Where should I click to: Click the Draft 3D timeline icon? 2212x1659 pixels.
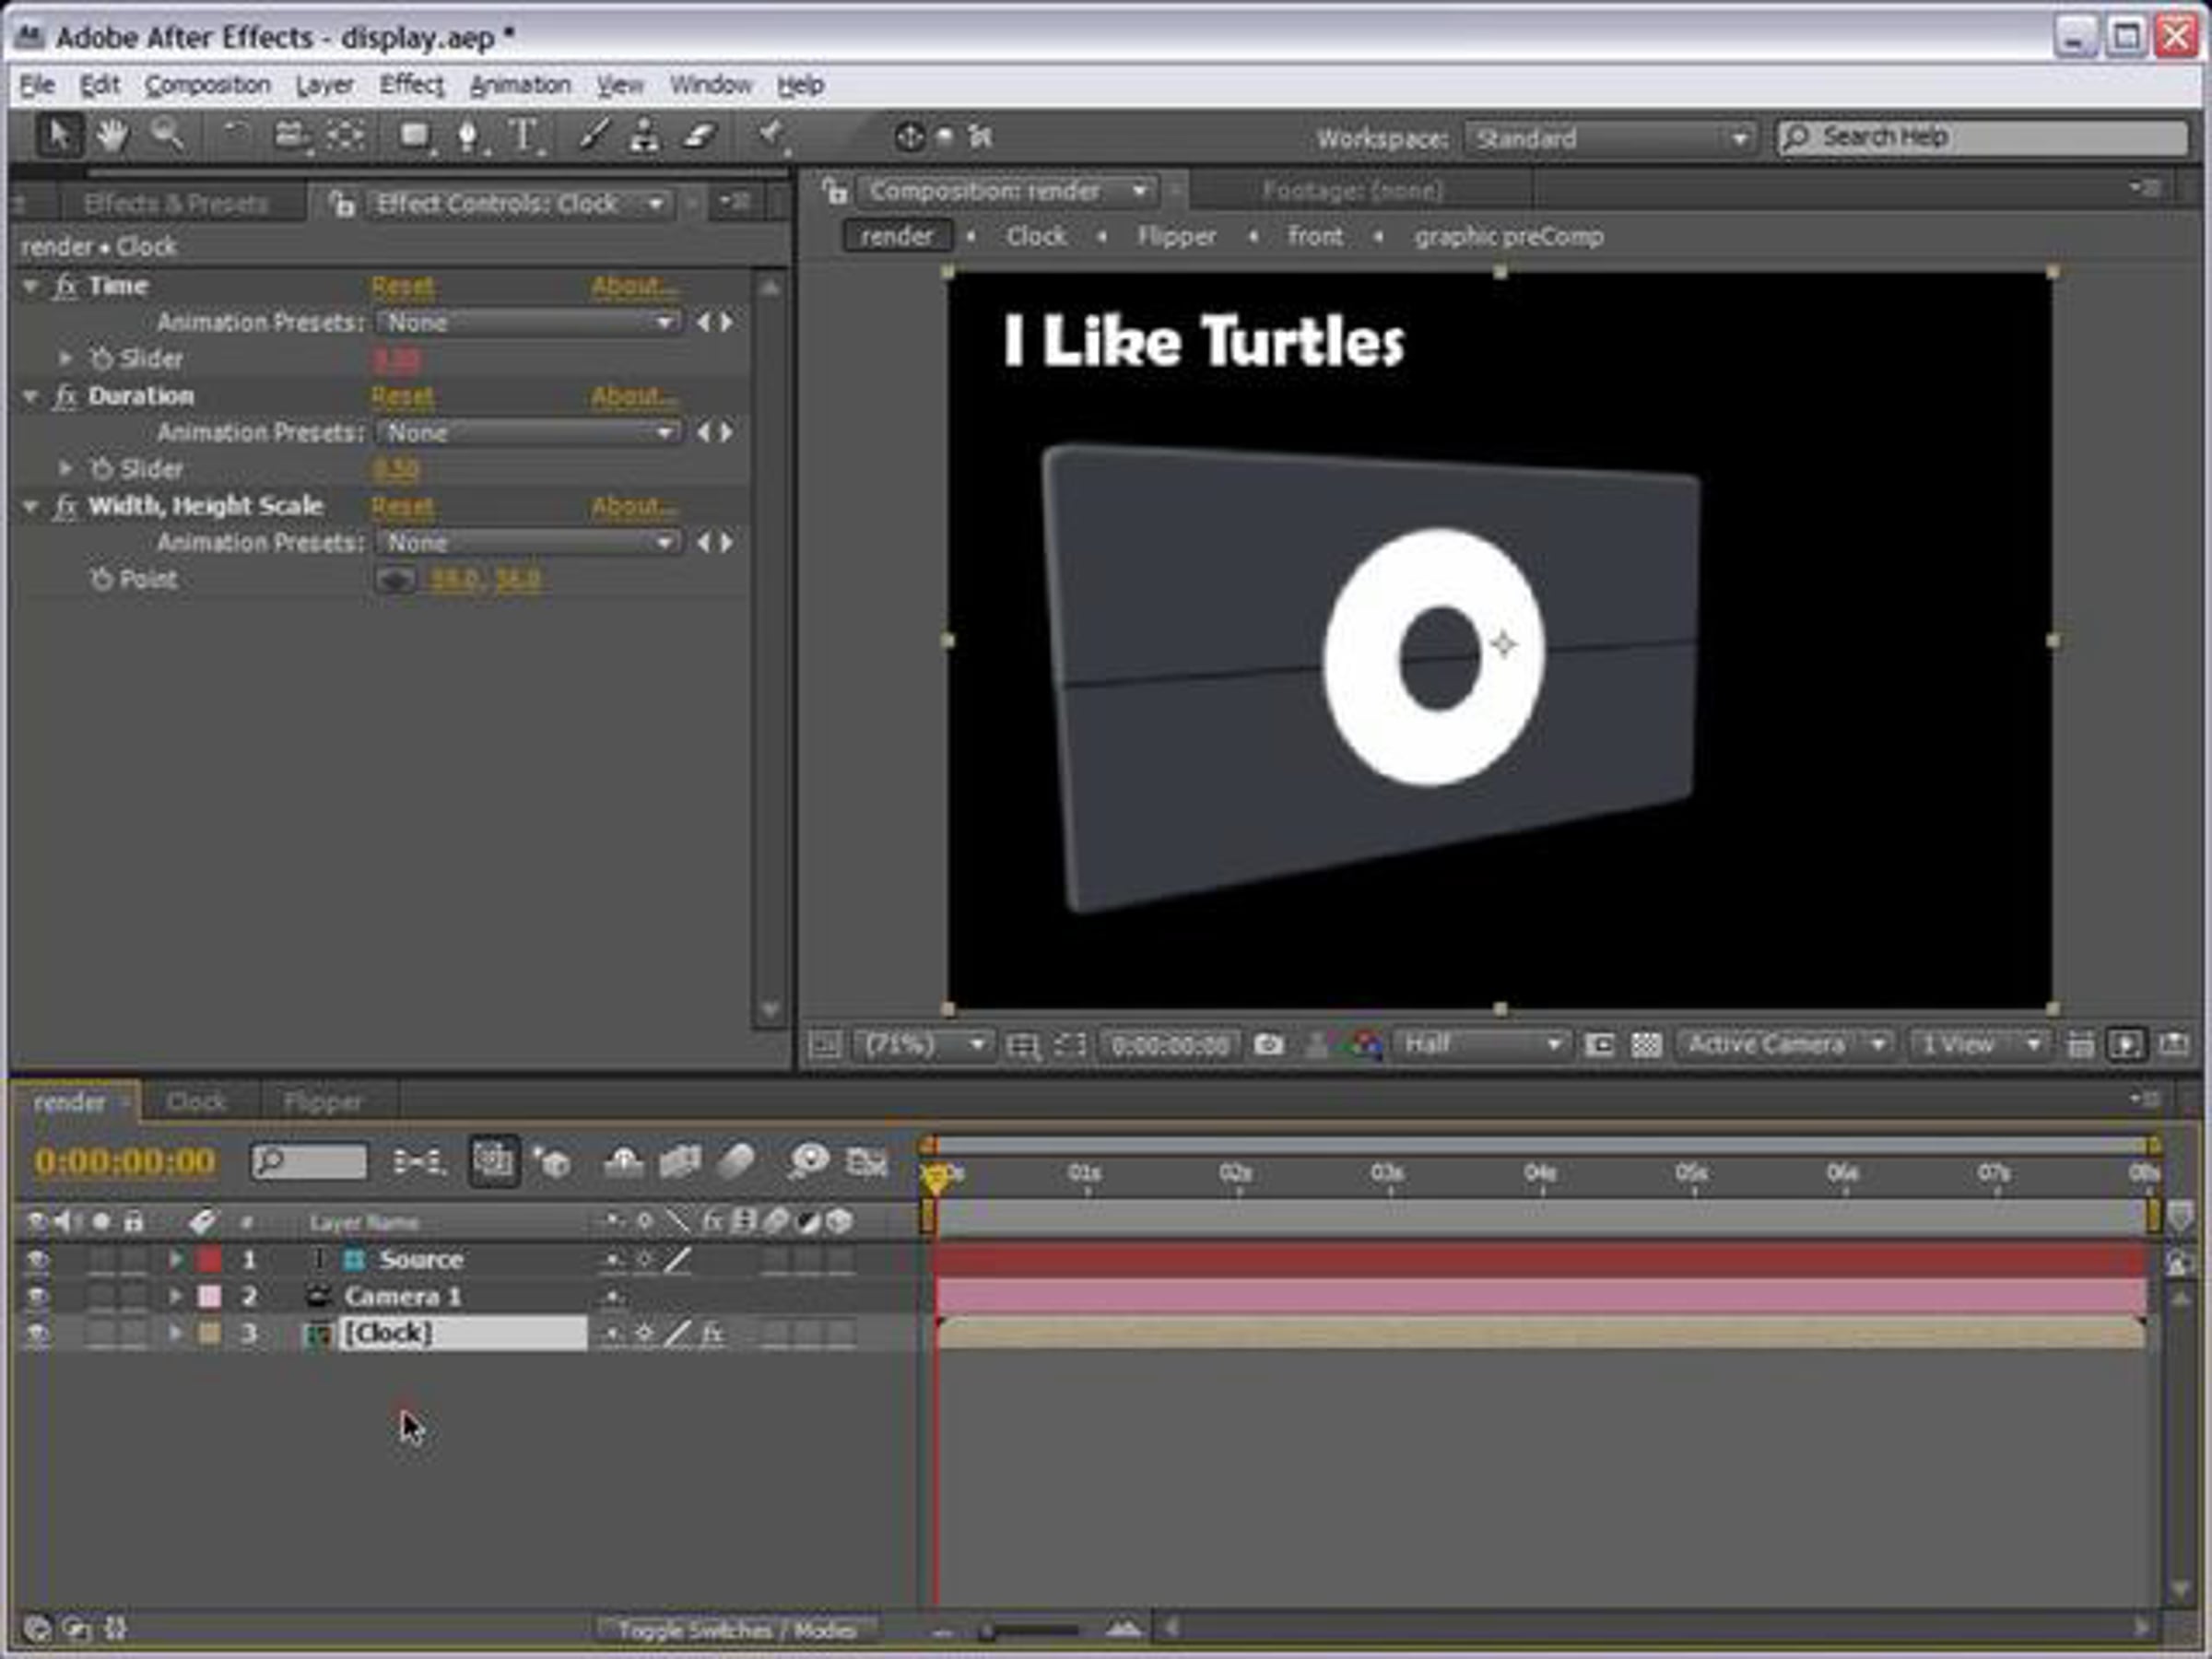click(551, 1162)
